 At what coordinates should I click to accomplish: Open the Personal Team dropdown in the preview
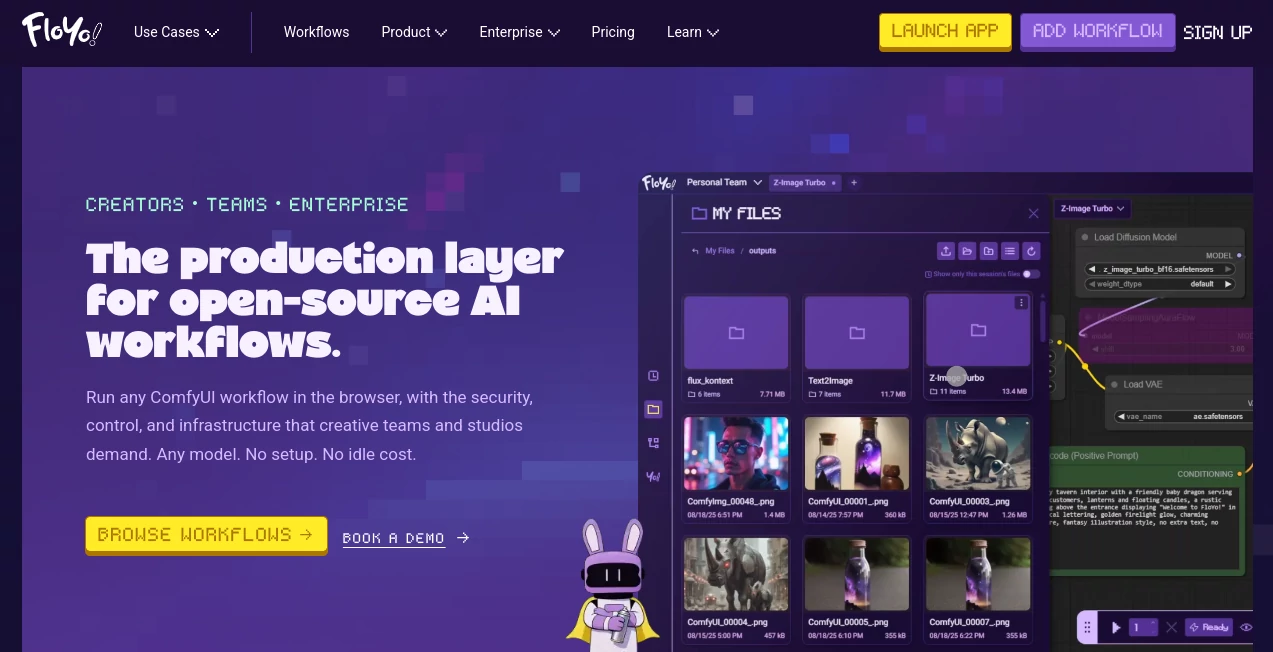(x=724, y=183)
